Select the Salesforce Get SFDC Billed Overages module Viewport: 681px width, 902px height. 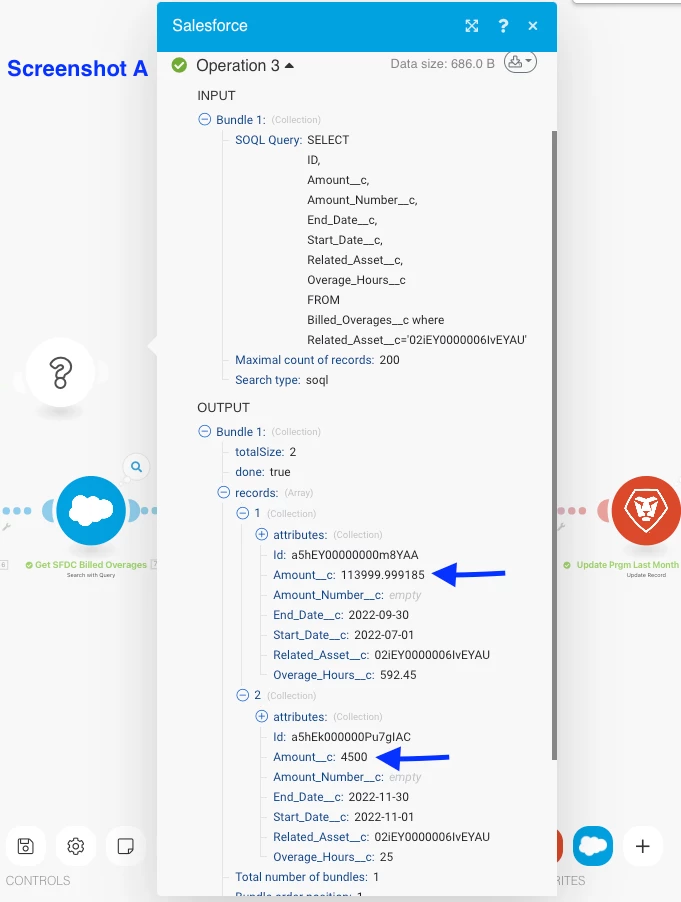[x=91, y=510]
